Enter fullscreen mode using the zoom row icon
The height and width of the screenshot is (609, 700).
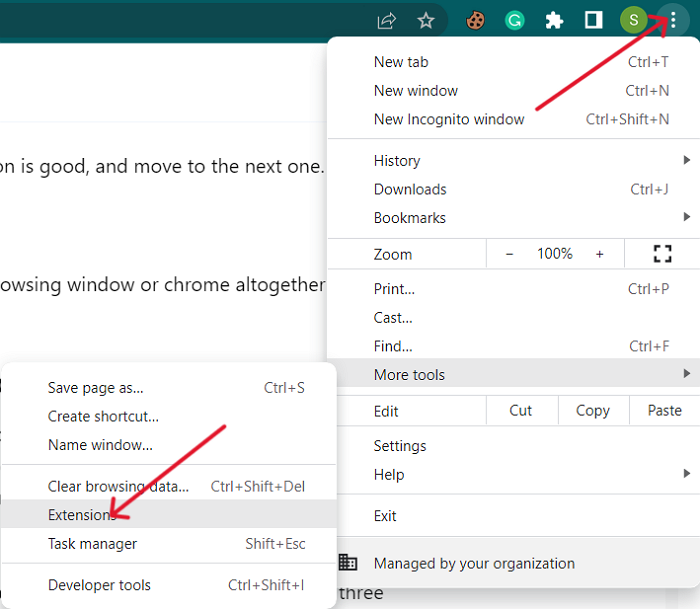662,254
